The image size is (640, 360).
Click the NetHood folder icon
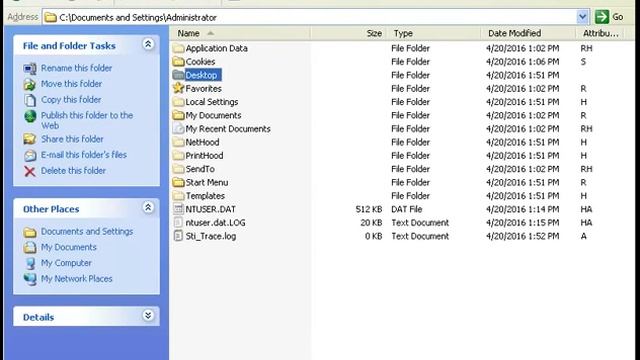pyautogui.click(x=178, y=142)
